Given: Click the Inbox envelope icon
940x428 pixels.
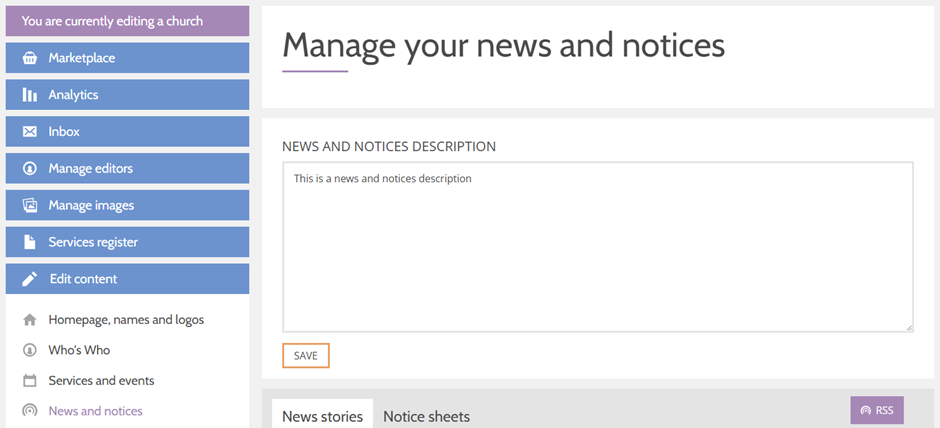Looking at the screenshot, I should [x=29, y=132].
